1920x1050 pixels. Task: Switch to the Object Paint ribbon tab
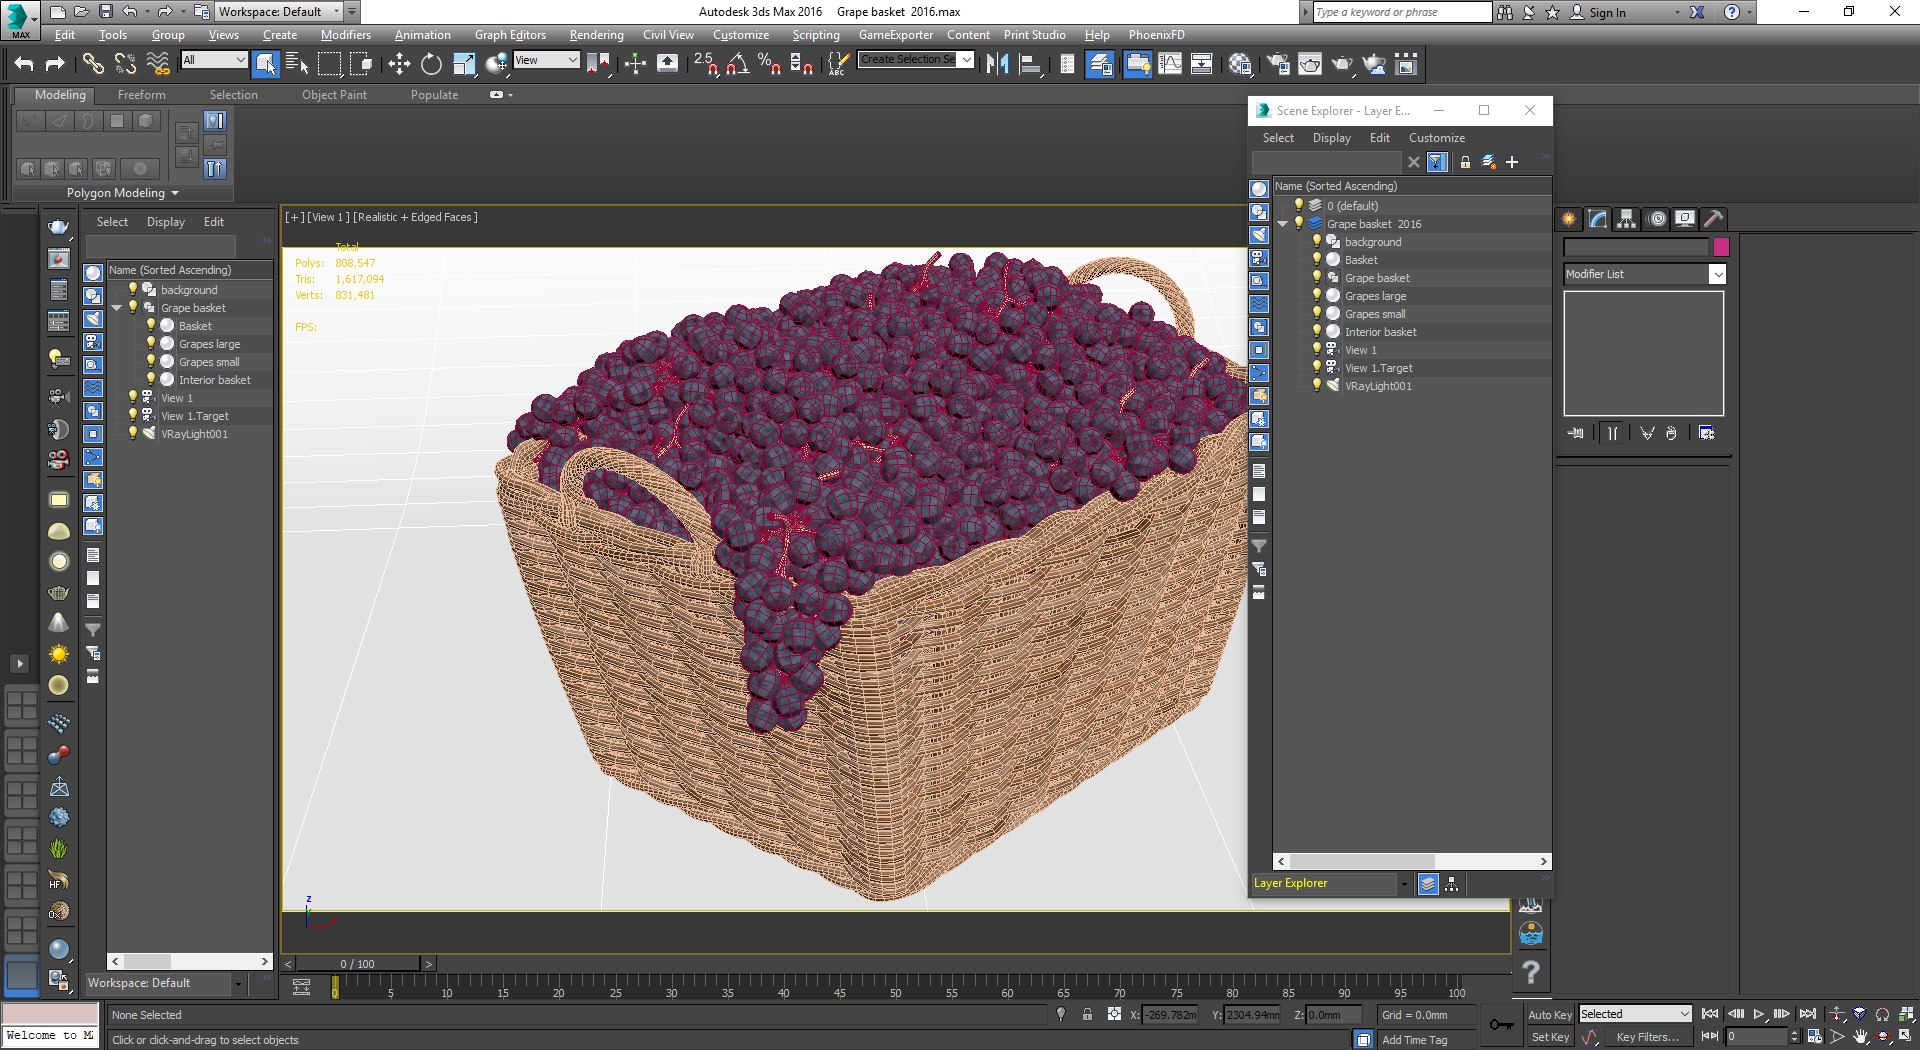point(334,95)
